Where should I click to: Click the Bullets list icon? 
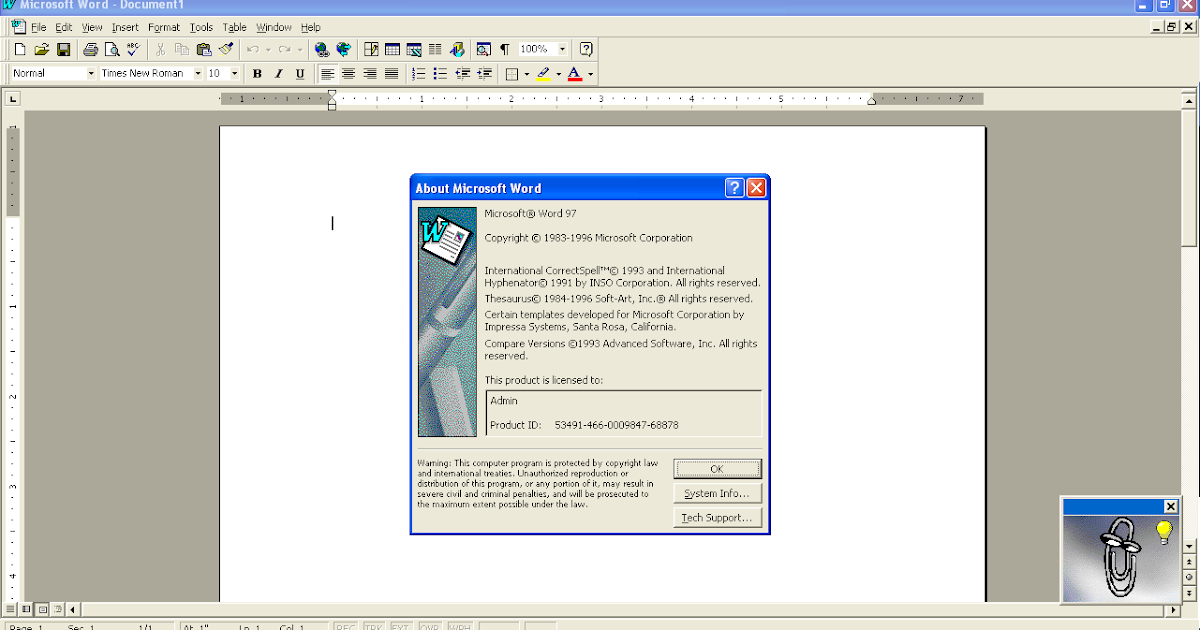(x=440, y=74)
